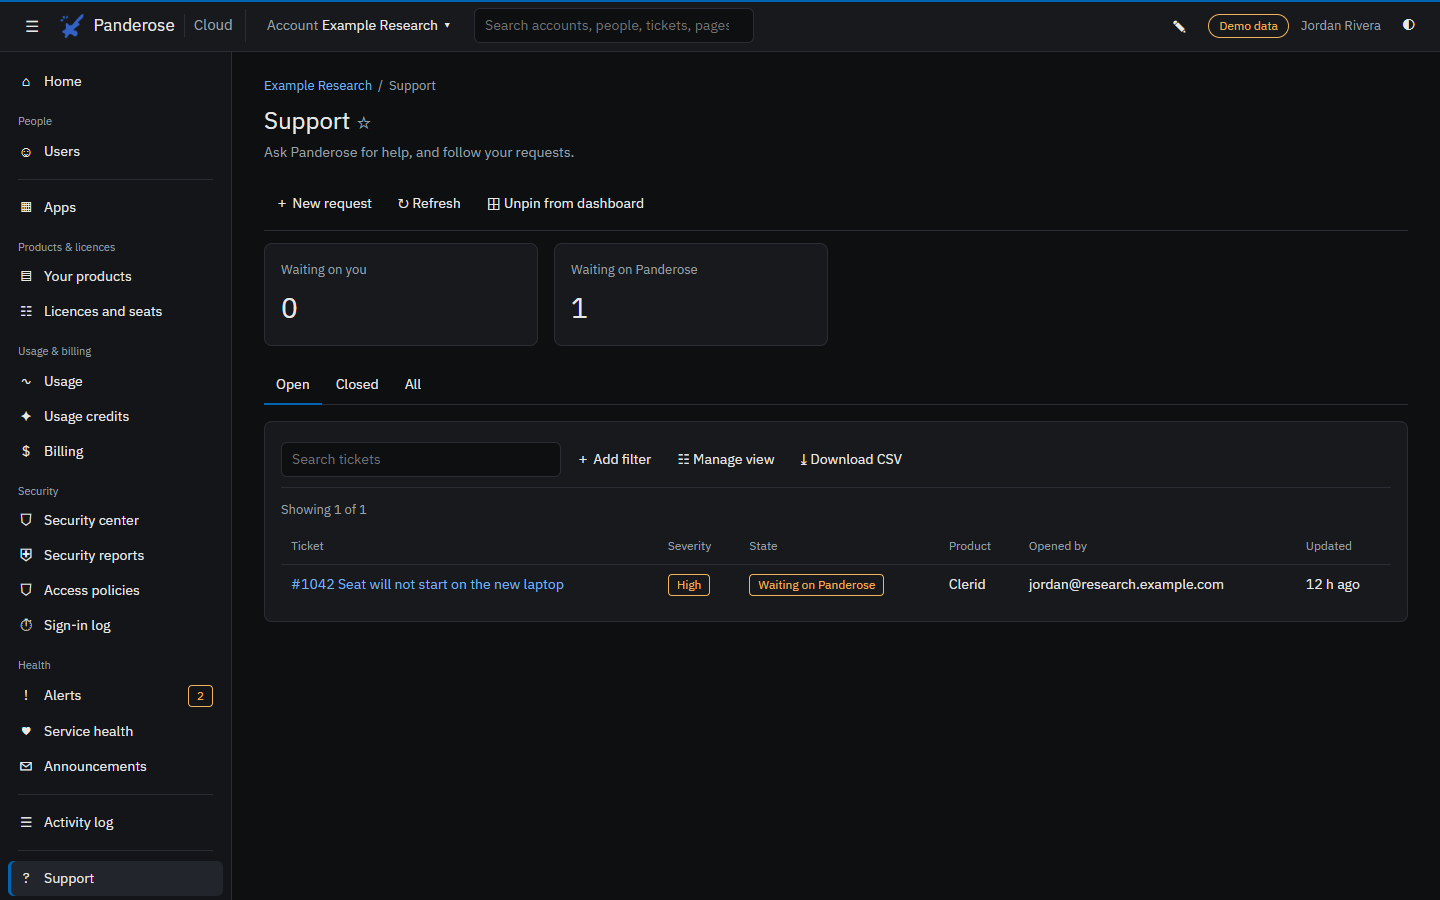Click the Waiting on Panderose card
Image resolution: width=1440 pixels, height=900 pixels.
pos(691,295)
